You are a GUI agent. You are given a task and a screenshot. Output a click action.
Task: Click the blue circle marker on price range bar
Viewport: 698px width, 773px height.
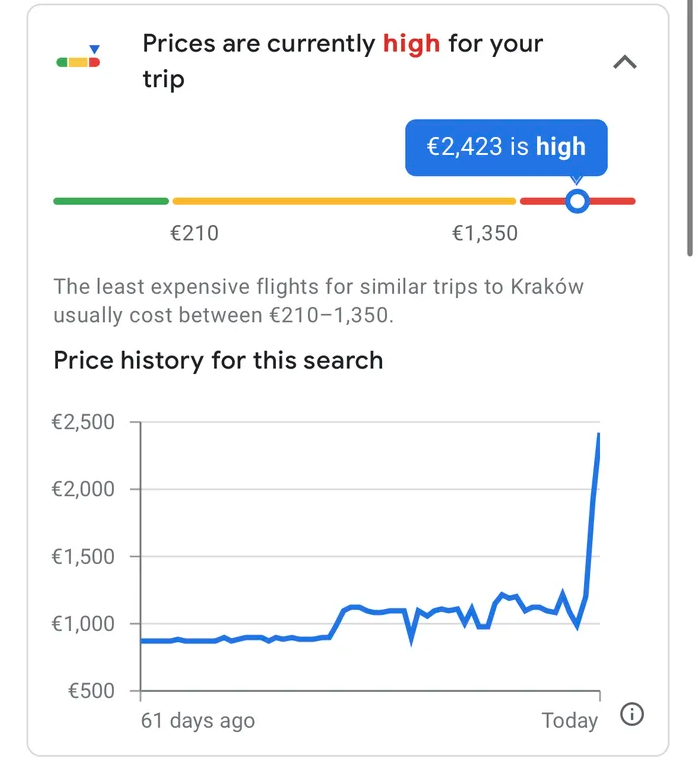tap(576, 201)
